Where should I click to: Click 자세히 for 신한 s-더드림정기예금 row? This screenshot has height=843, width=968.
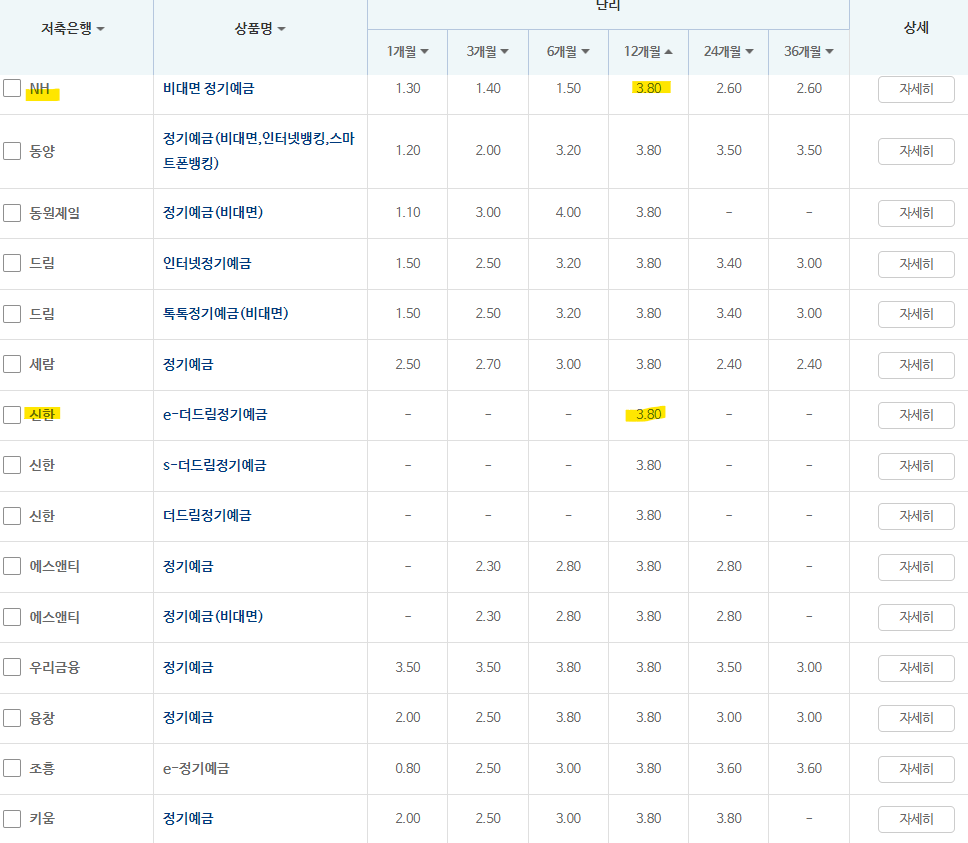pyautogui.click(x=916, y=466)
